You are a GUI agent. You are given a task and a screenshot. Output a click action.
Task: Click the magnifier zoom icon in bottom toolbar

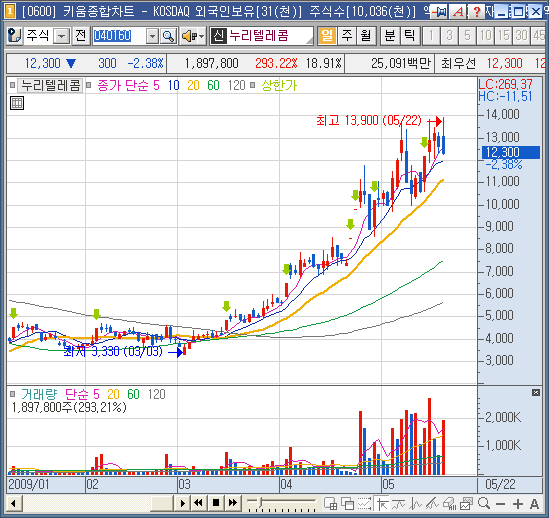coord(484,504)
